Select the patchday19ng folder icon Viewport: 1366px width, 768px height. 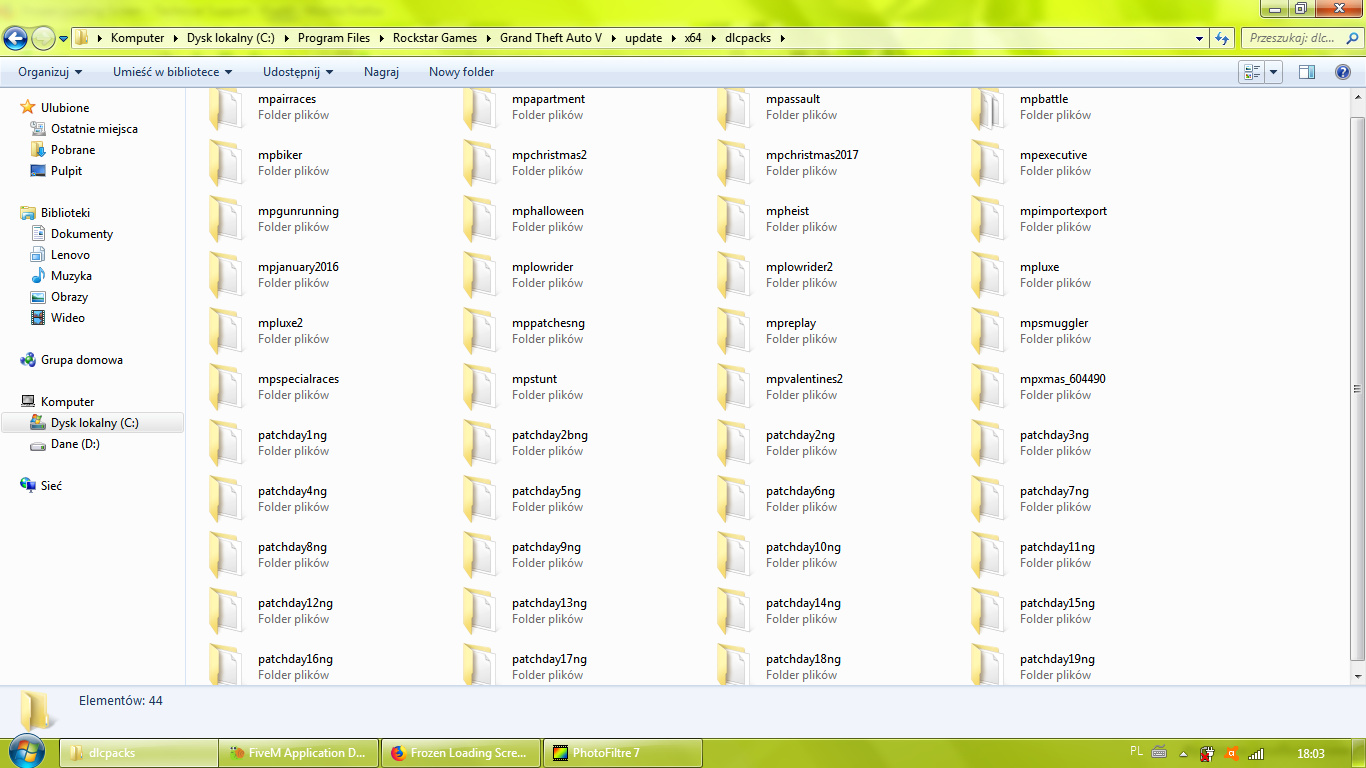(x=989, y=667)
